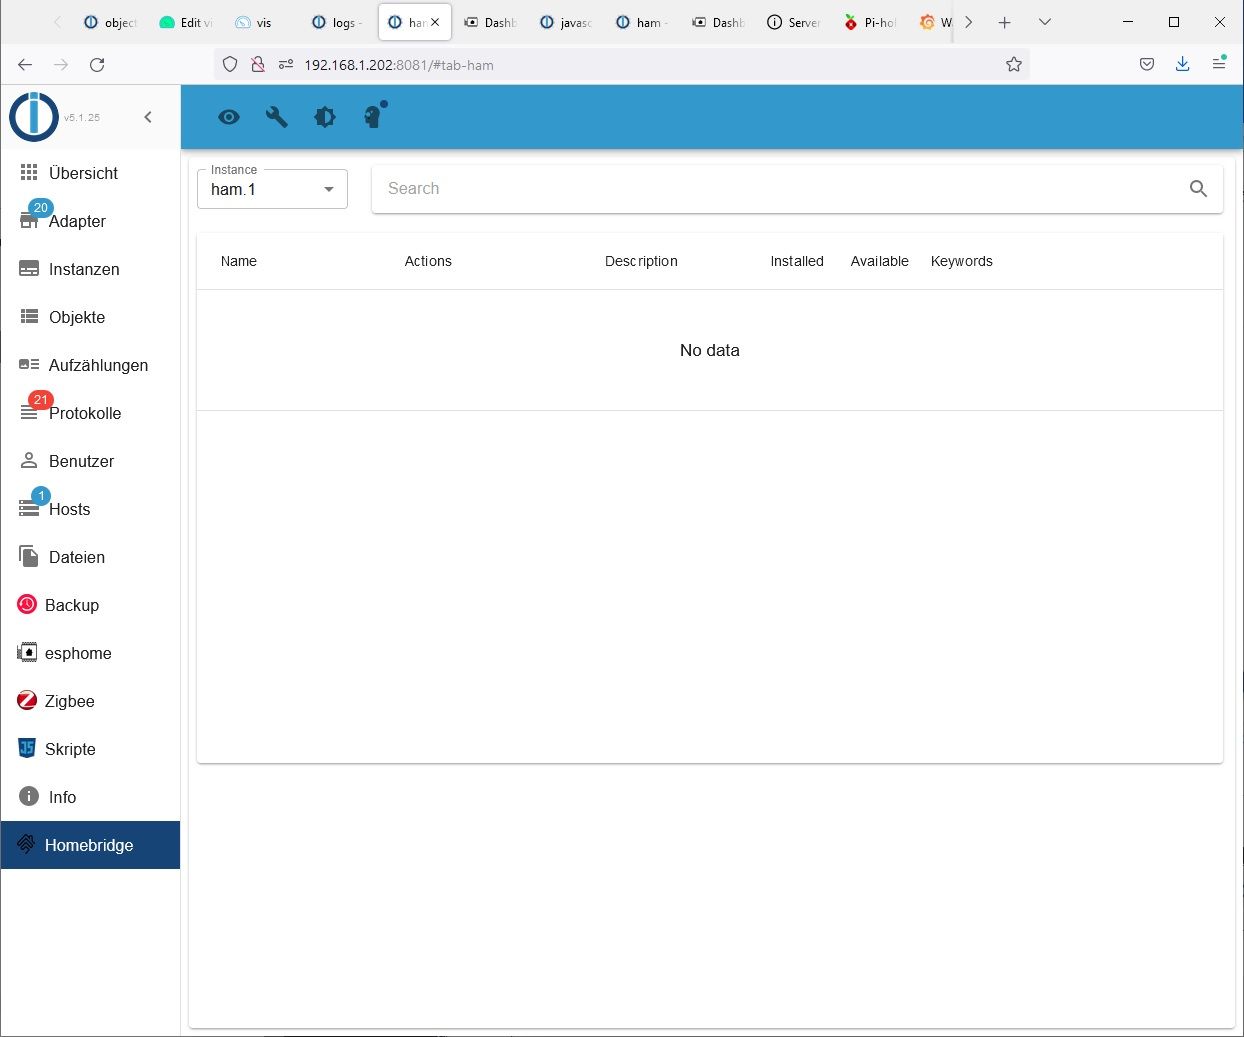Image resolution: width=1244 pixels, height=1037 pixels.
Task: Click the Installed column header
Action: coord(797,261)
